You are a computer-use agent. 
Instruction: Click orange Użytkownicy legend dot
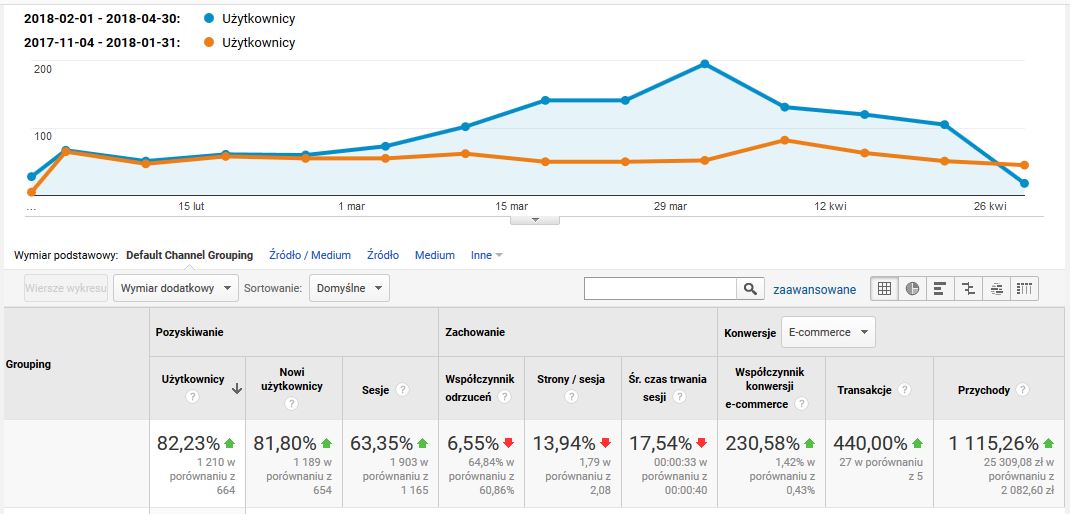point(208,42)
